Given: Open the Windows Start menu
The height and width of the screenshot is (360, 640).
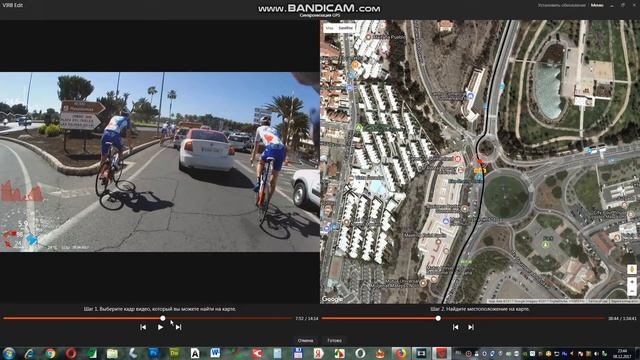Looking at the screenshot, I should click(9, 353).
